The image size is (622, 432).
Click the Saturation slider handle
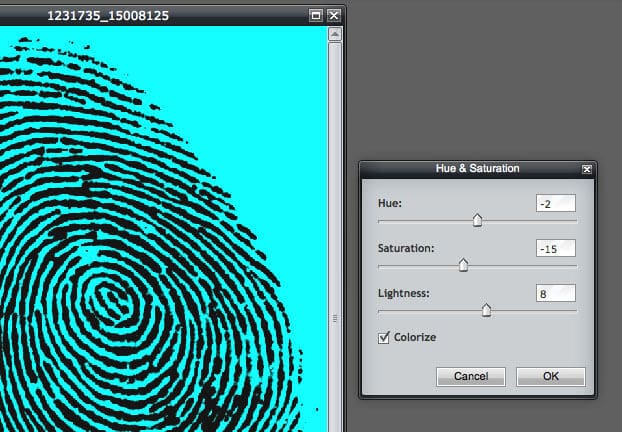(x=463, y=265)
